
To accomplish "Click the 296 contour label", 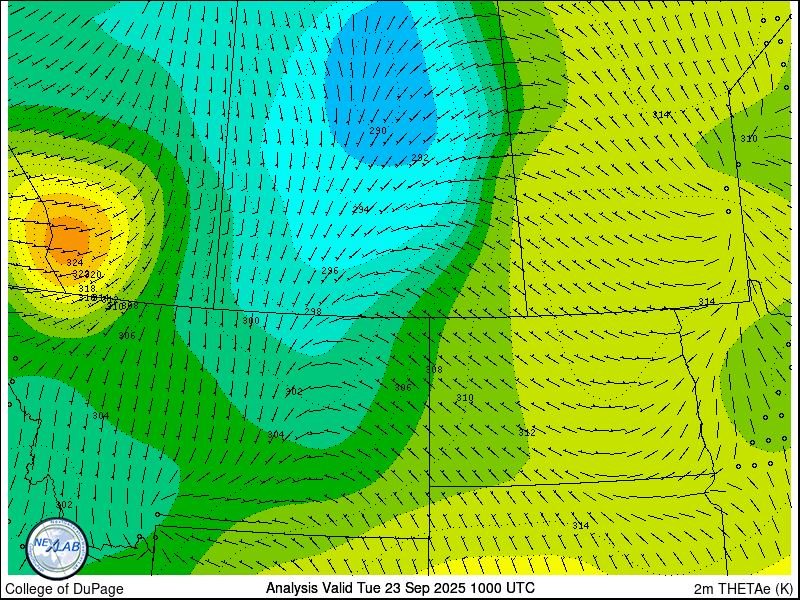I will click(330, 270).
